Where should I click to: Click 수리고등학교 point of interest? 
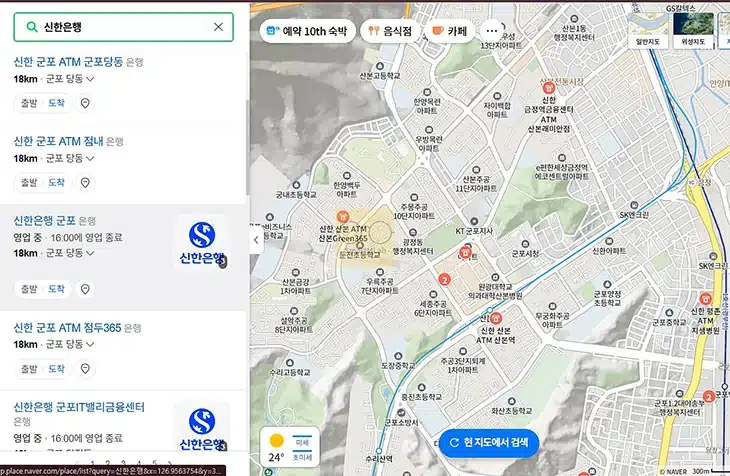[290, 368]
